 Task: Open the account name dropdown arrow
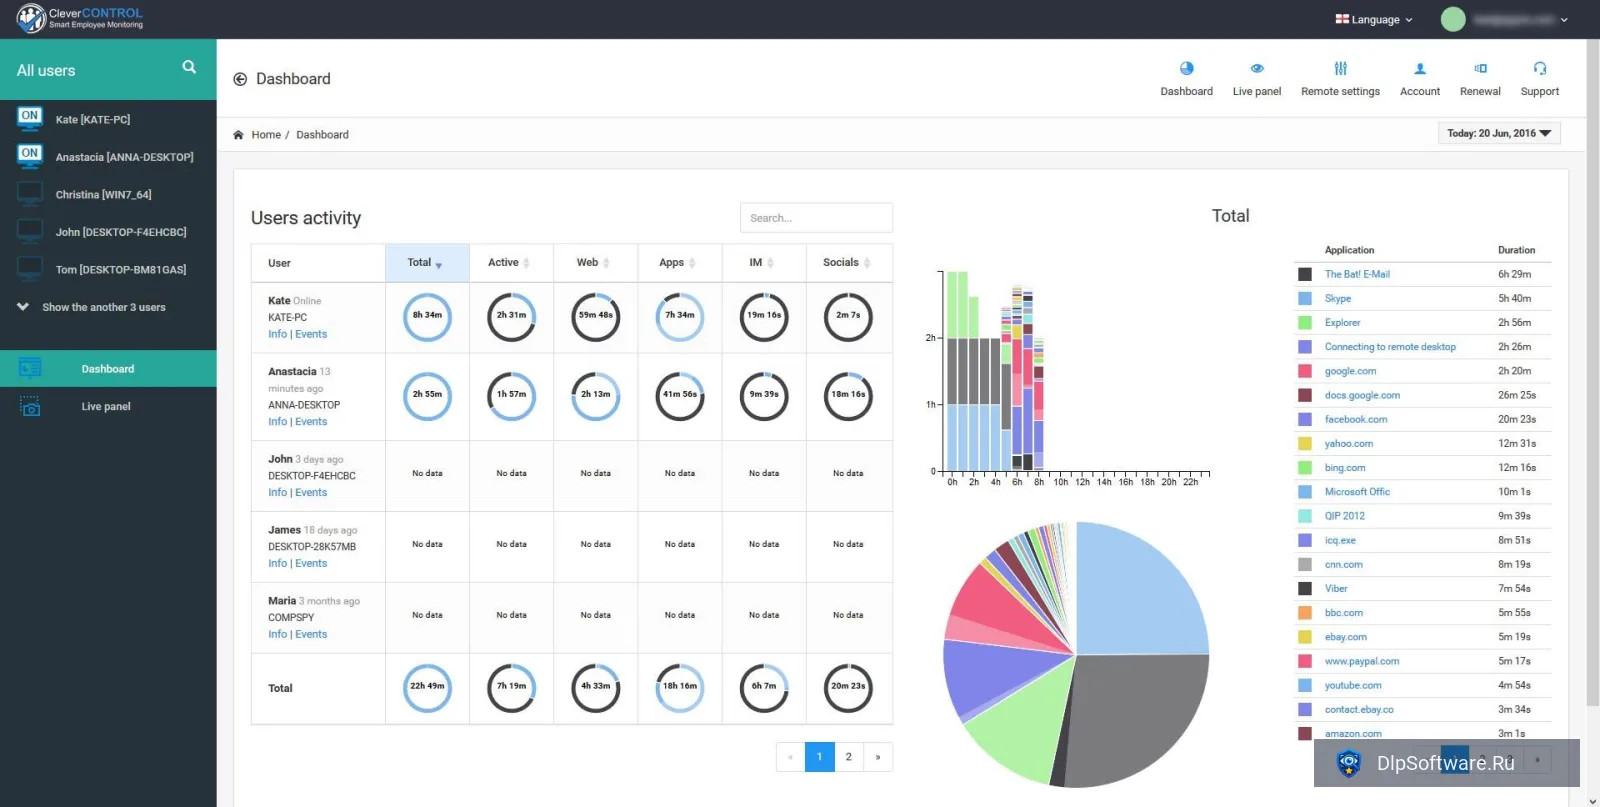(x=1564, y=20)
